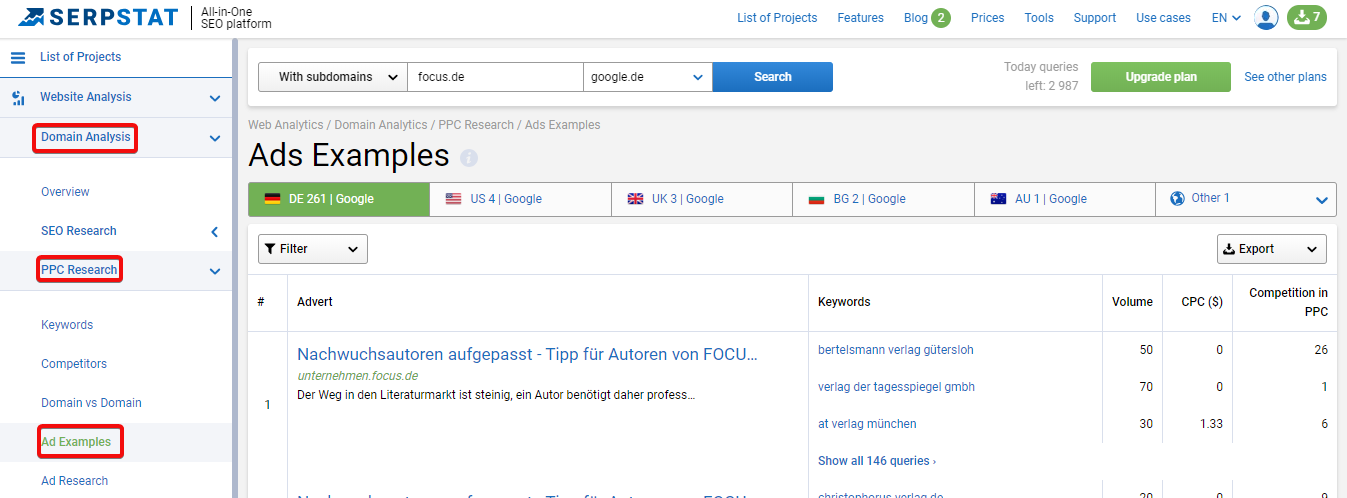Click the Website Analysis chart icon
Image resolution: width=1347 pixels, height=498 pixels.
(18, 98)
